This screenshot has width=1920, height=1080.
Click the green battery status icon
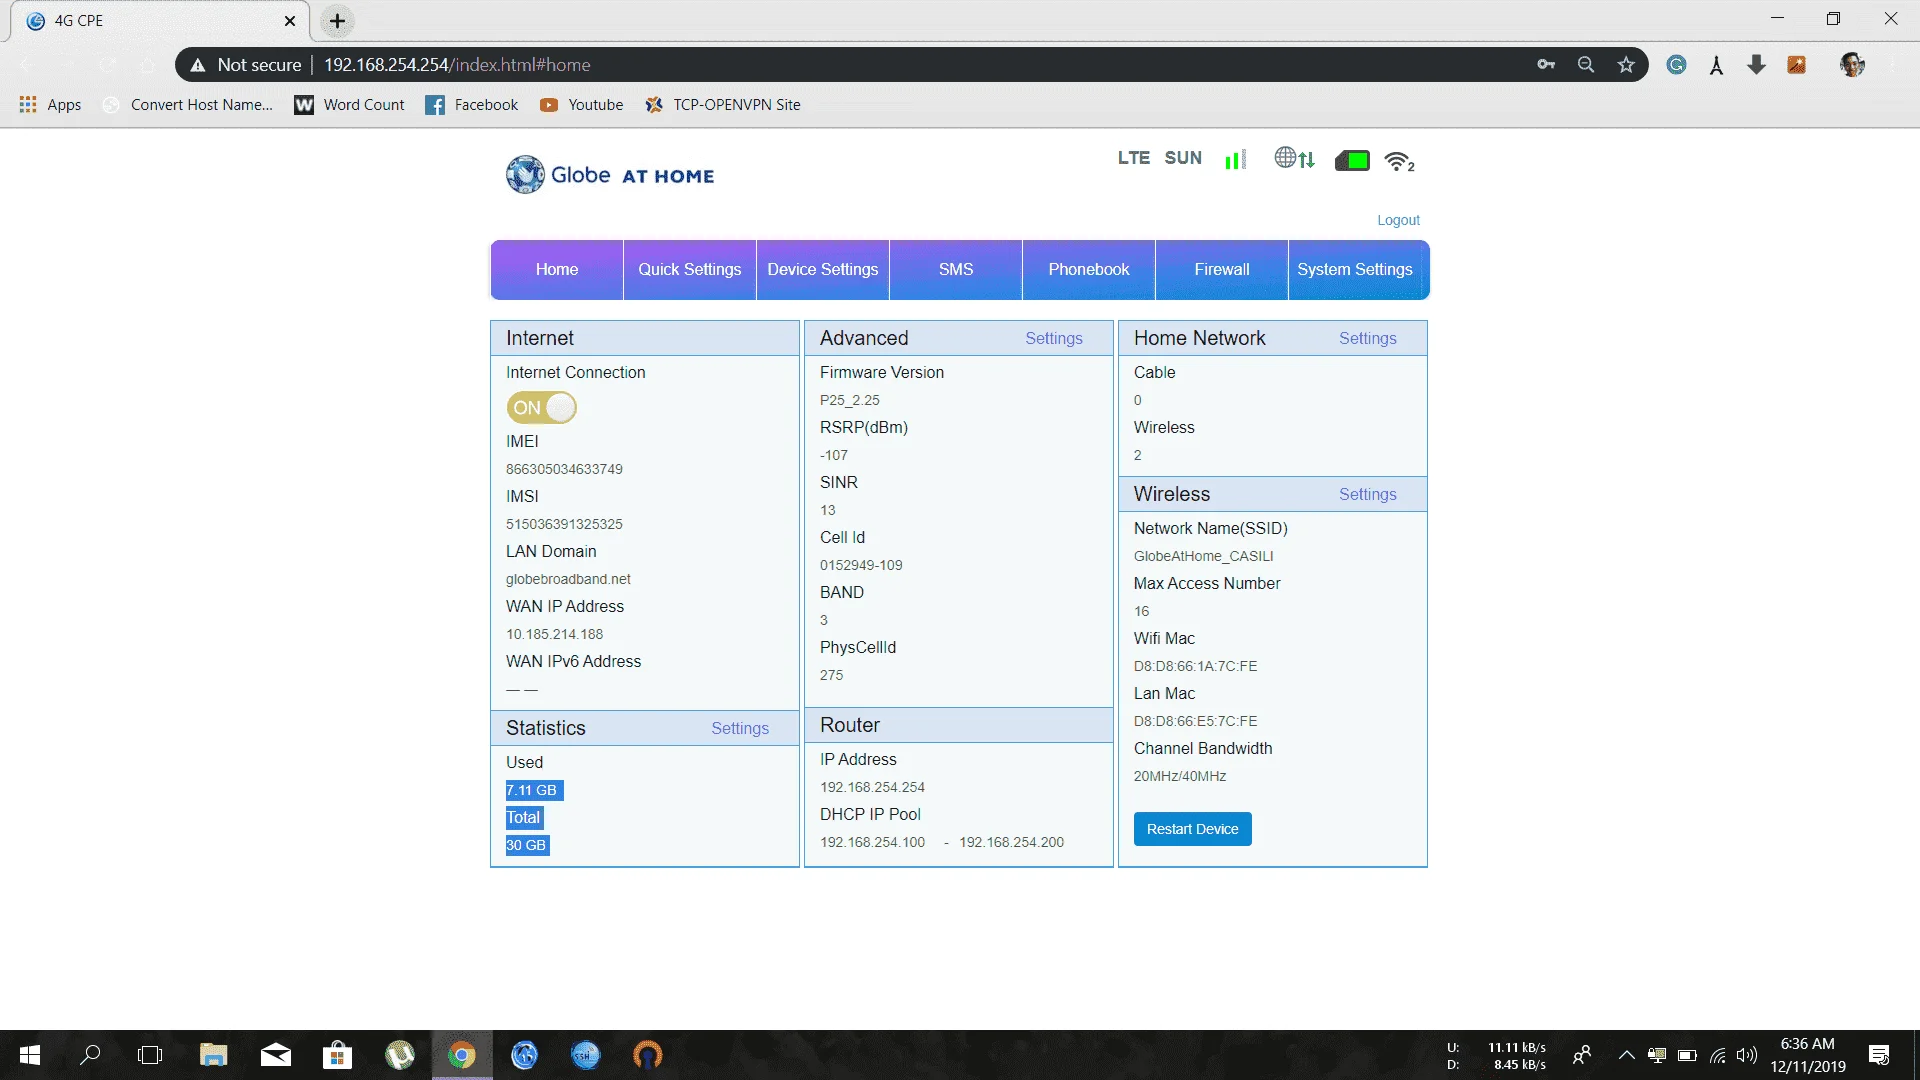(x=1352, y=160)
